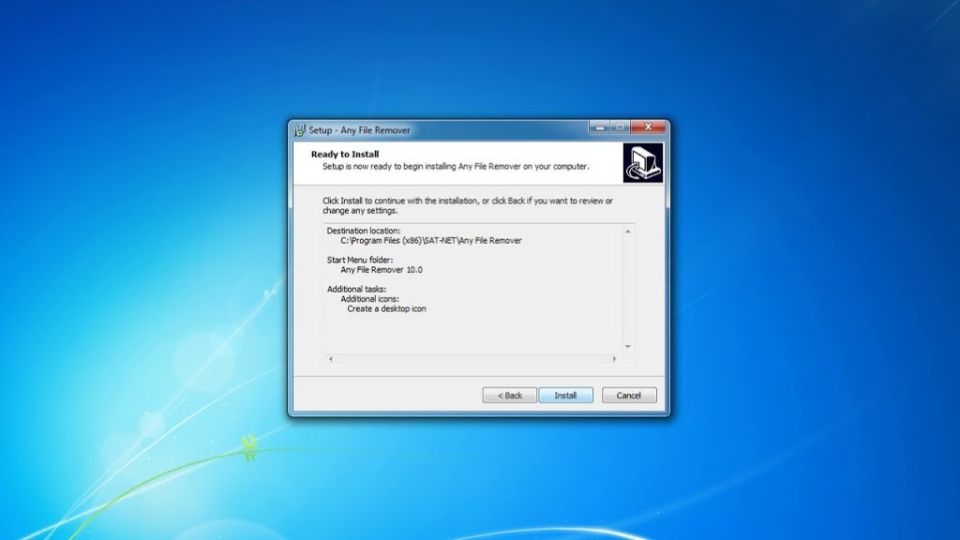Click the 'Start Menu folder:' label
This screenshot has height=540, width=960.
[360, 260]
